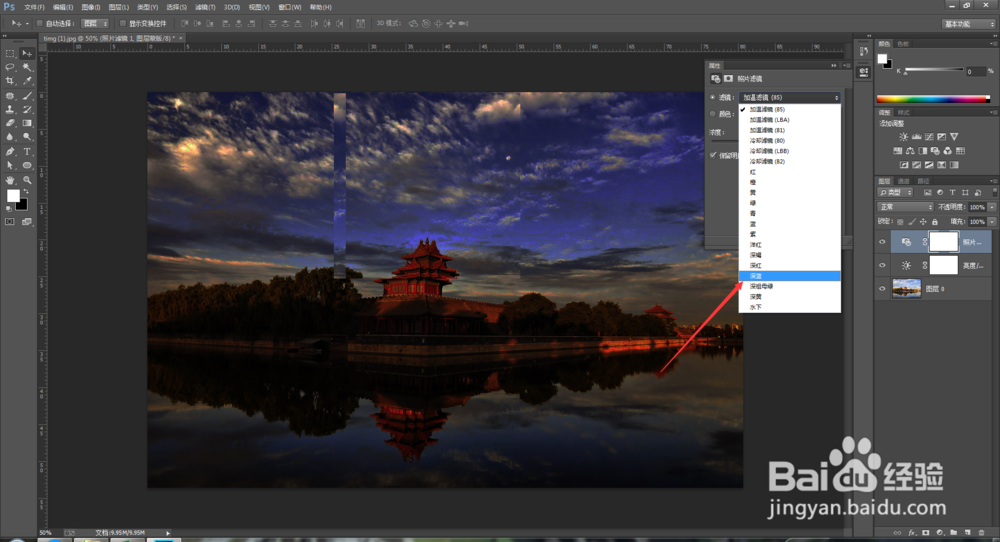Click the layer fx button at panel bottom

911,532
